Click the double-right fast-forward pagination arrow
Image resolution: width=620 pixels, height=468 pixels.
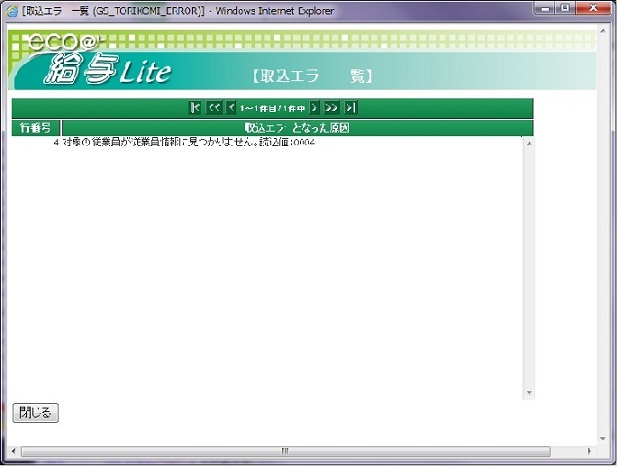point(332,108)
